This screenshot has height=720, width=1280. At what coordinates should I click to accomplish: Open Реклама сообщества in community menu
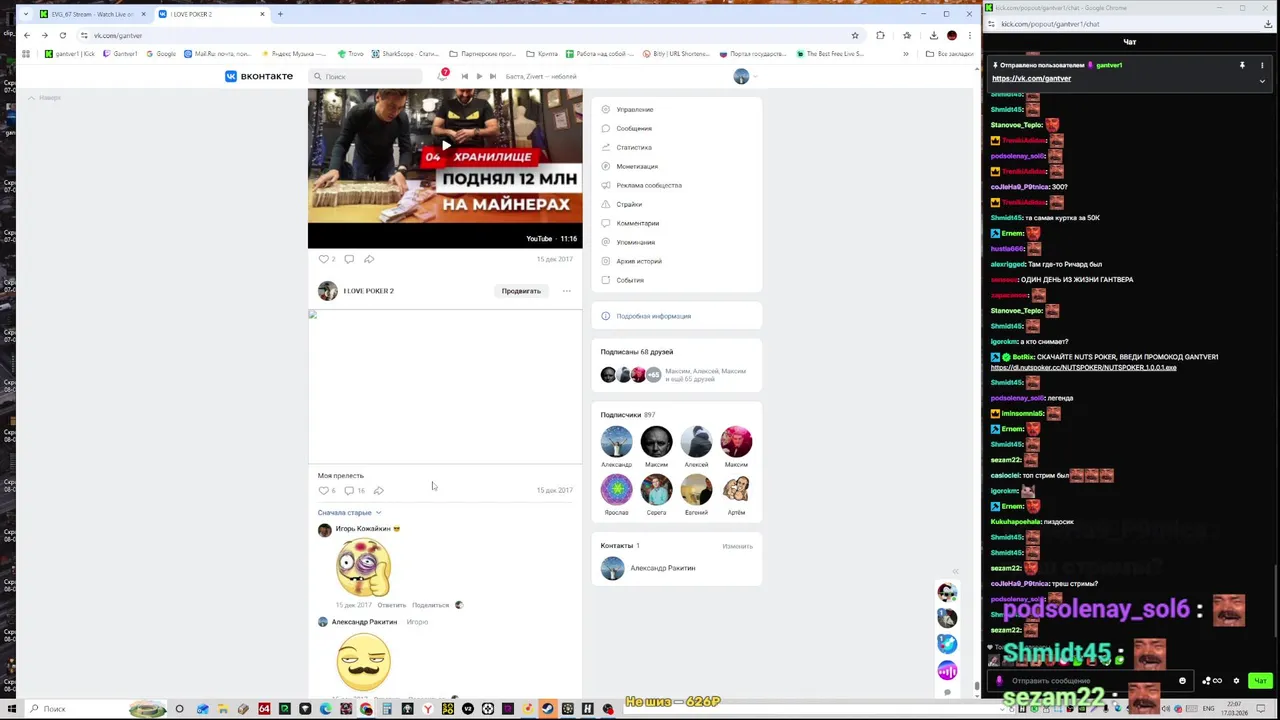pos(649,186)
